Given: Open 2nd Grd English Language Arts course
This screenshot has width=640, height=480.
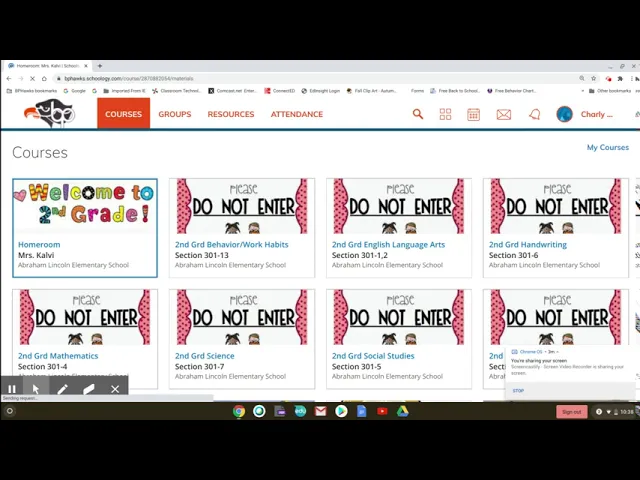Looking at the screenshot, I should (x=388, y=244).
